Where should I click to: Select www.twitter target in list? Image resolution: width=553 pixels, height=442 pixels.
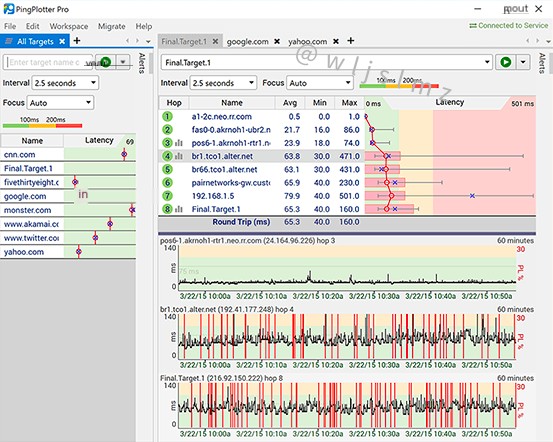(x=31, y=238)
